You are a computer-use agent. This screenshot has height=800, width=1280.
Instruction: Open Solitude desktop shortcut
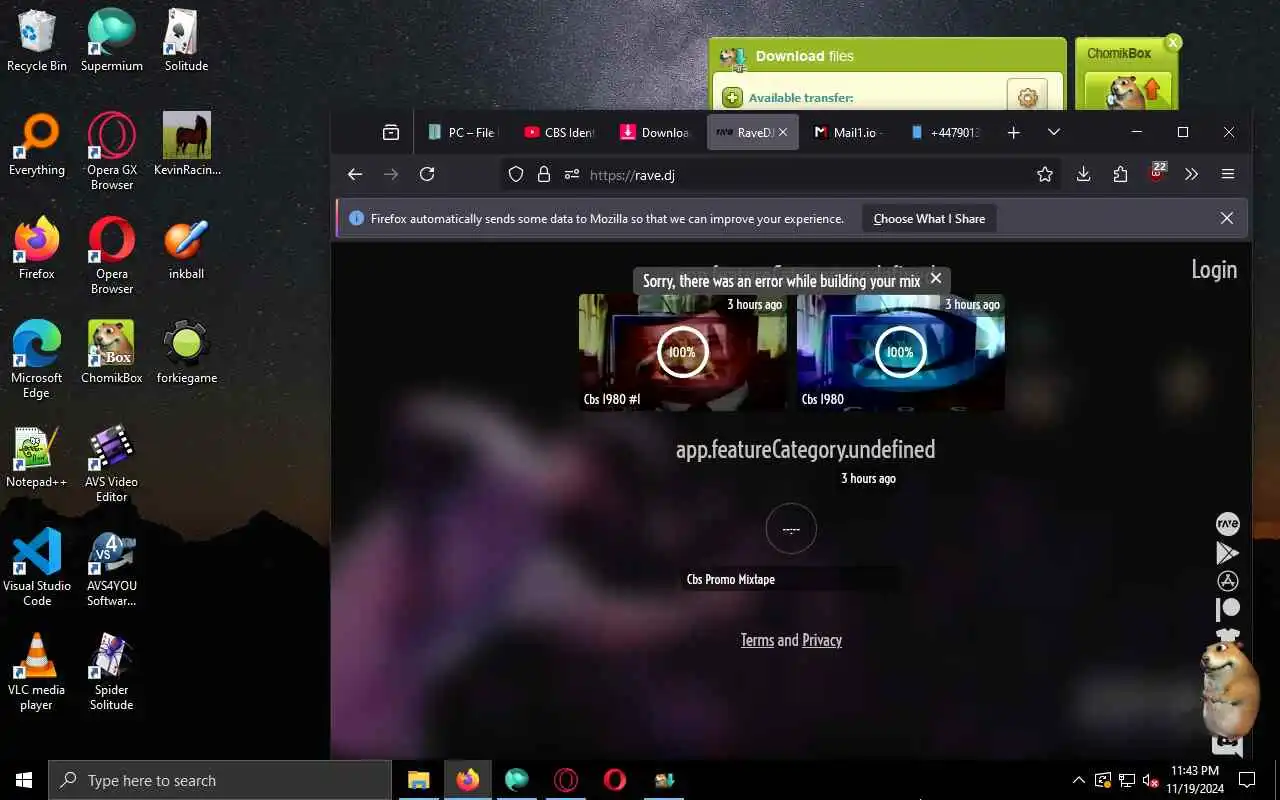point(186,41)
